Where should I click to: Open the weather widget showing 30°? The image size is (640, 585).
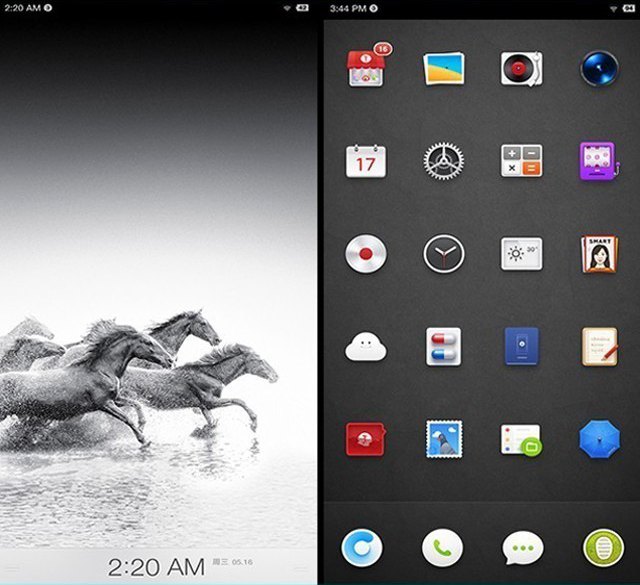(x=521, y=254)
